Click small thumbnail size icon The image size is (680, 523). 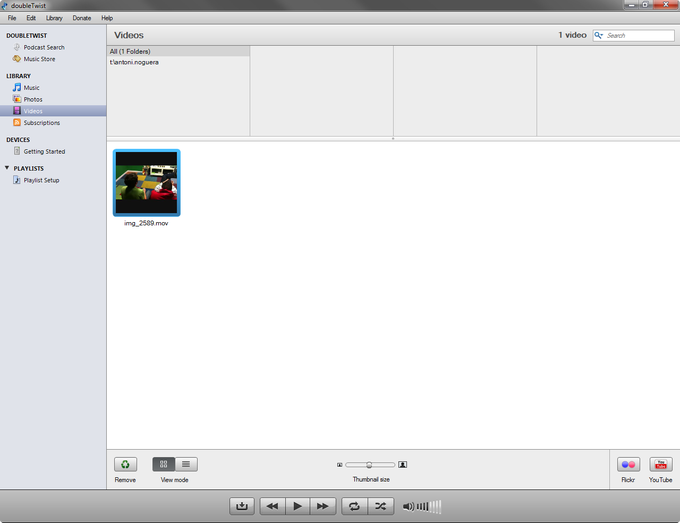tap(340, 465)
